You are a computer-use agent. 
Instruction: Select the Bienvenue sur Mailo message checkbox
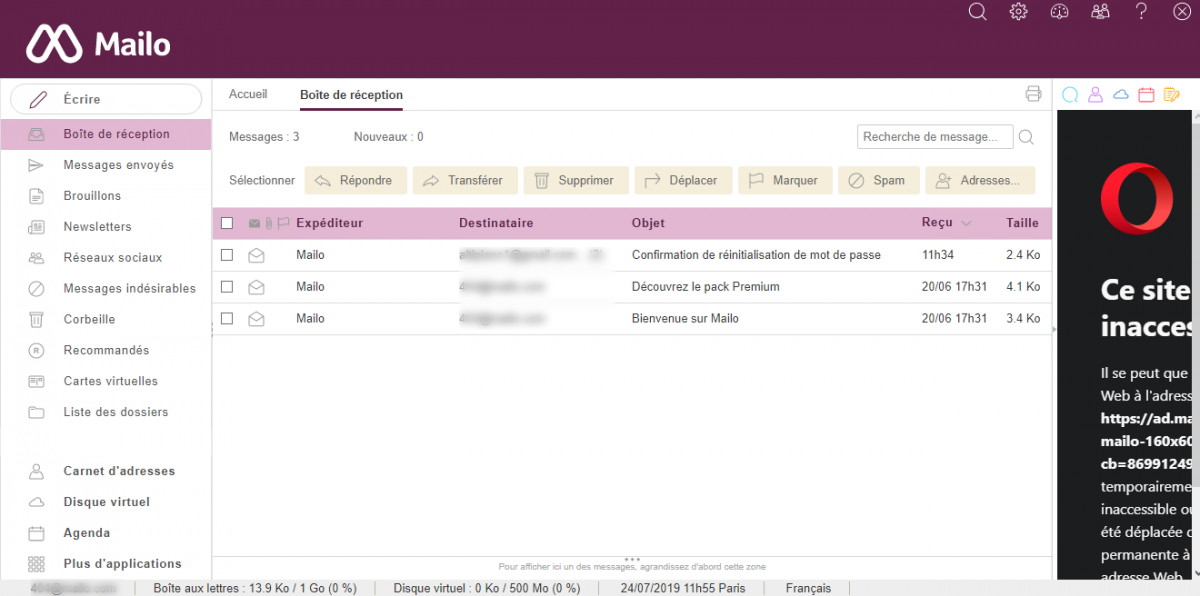227,318
